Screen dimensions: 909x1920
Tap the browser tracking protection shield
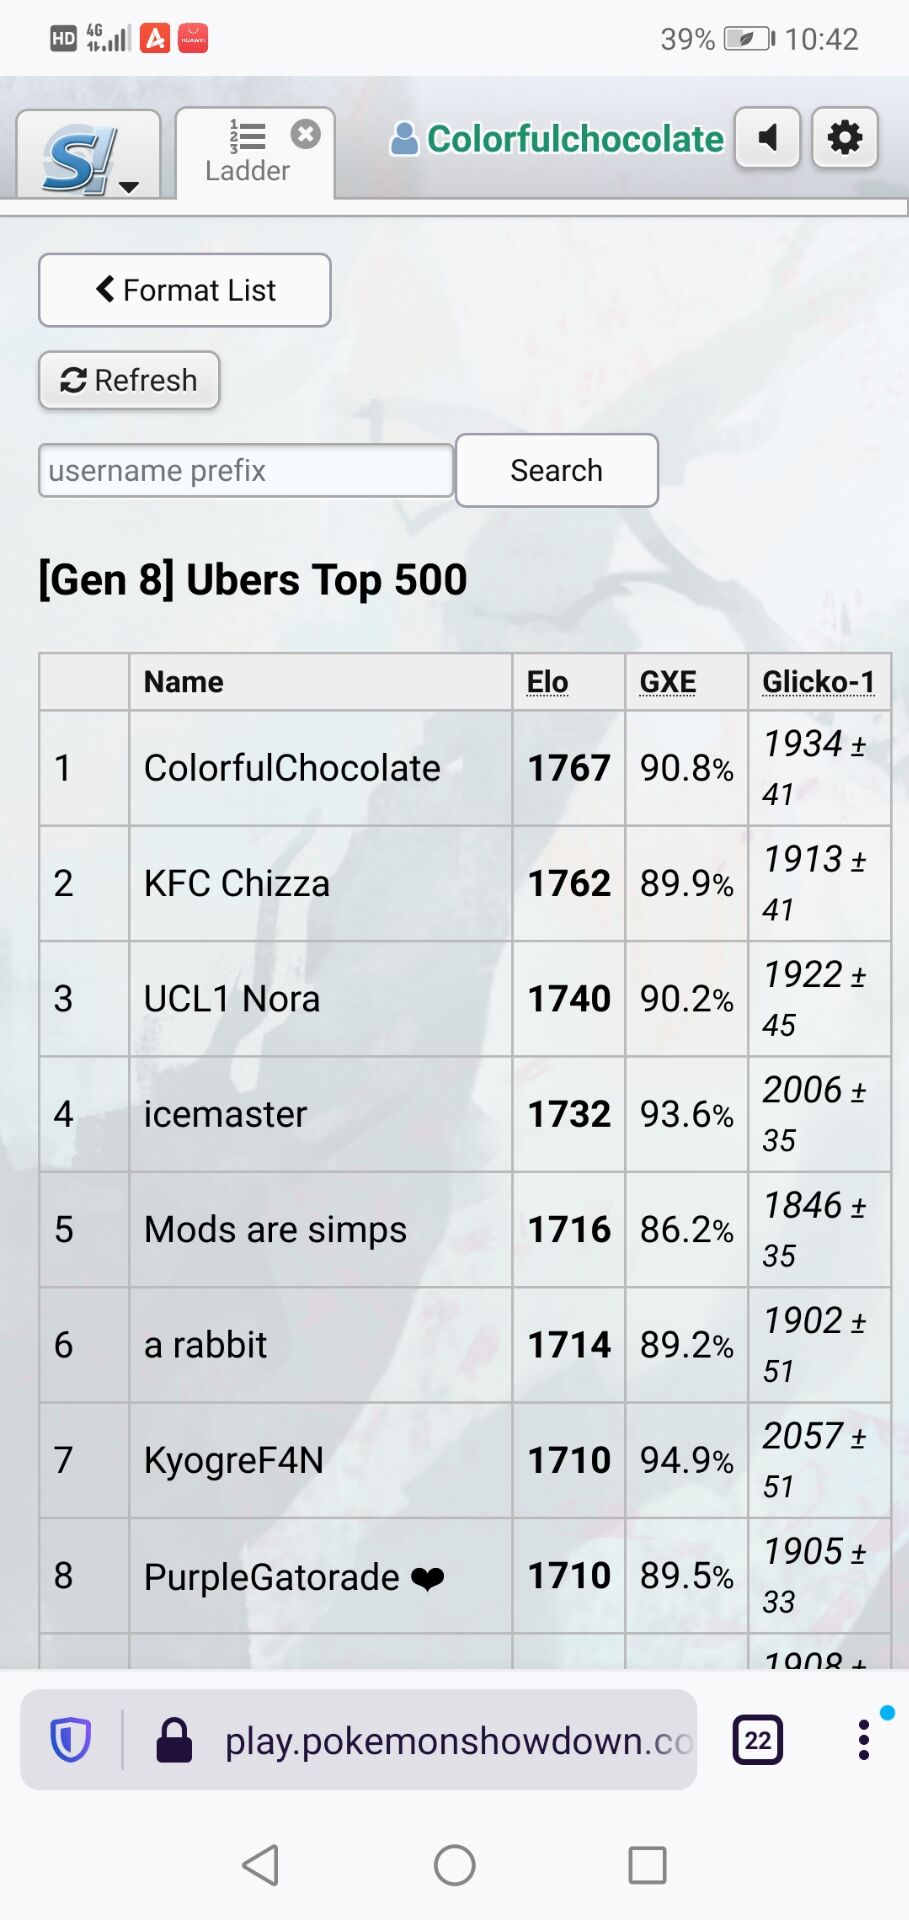tap(71, 1740)
